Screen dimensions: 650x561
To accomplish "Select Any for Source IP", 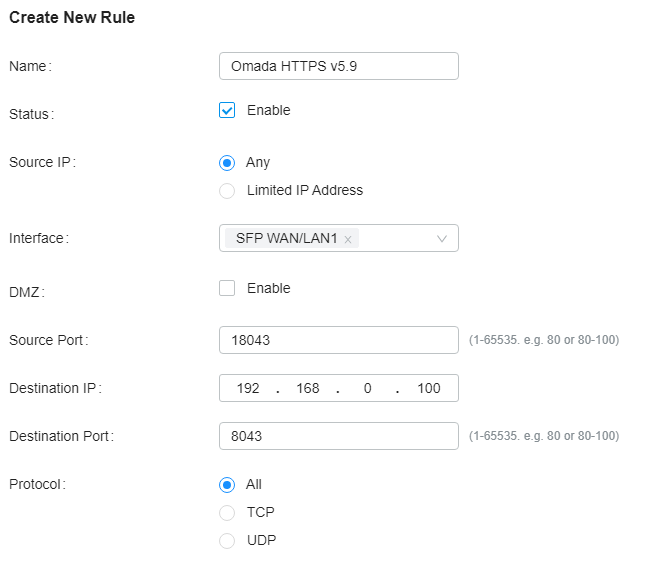I will [227, 163].
